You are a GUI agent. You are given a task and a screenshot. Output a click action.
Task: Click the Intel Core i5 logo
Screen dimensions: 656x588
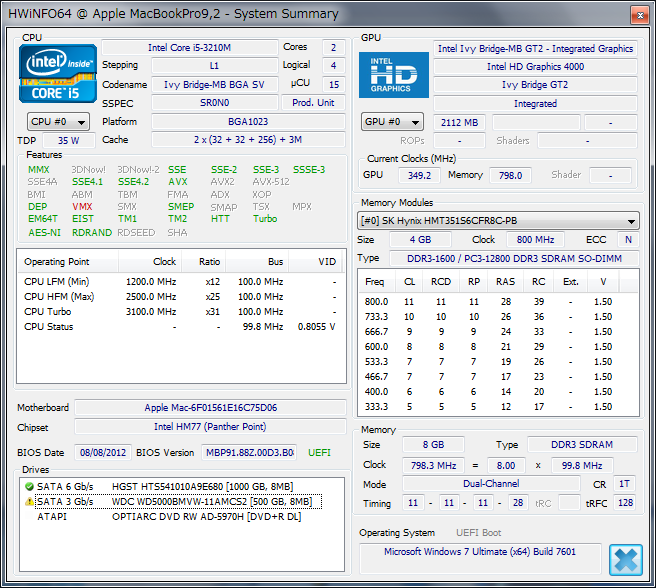point(58,74)
